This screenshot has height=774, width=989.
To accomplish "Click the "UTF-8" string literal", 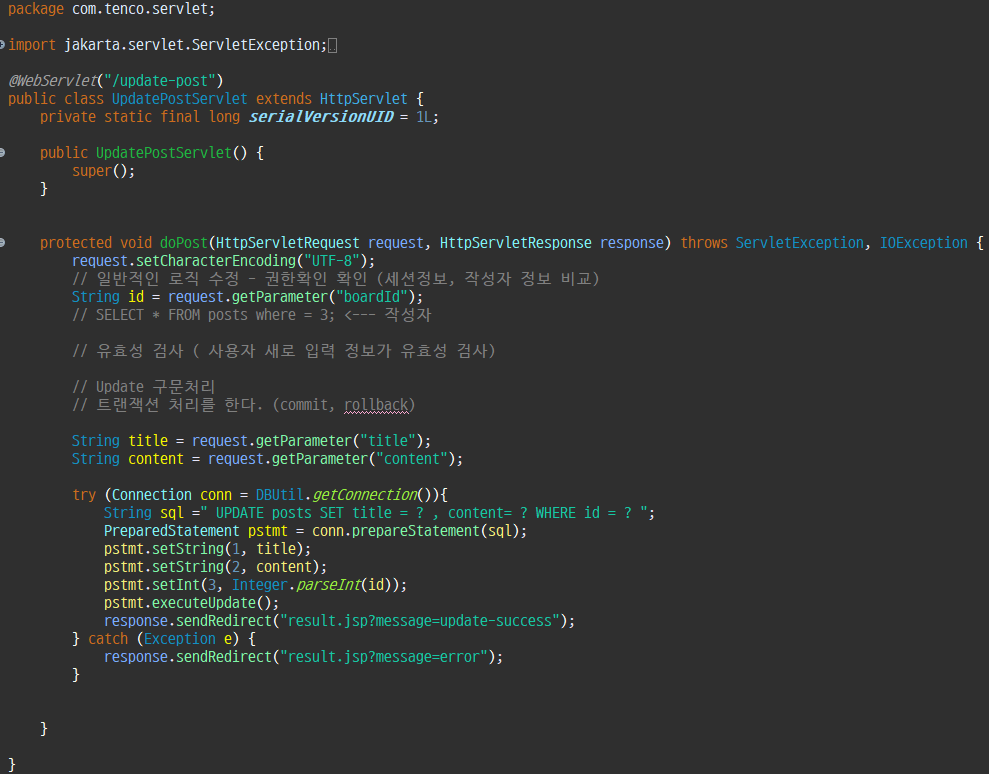I will point(332,261).
